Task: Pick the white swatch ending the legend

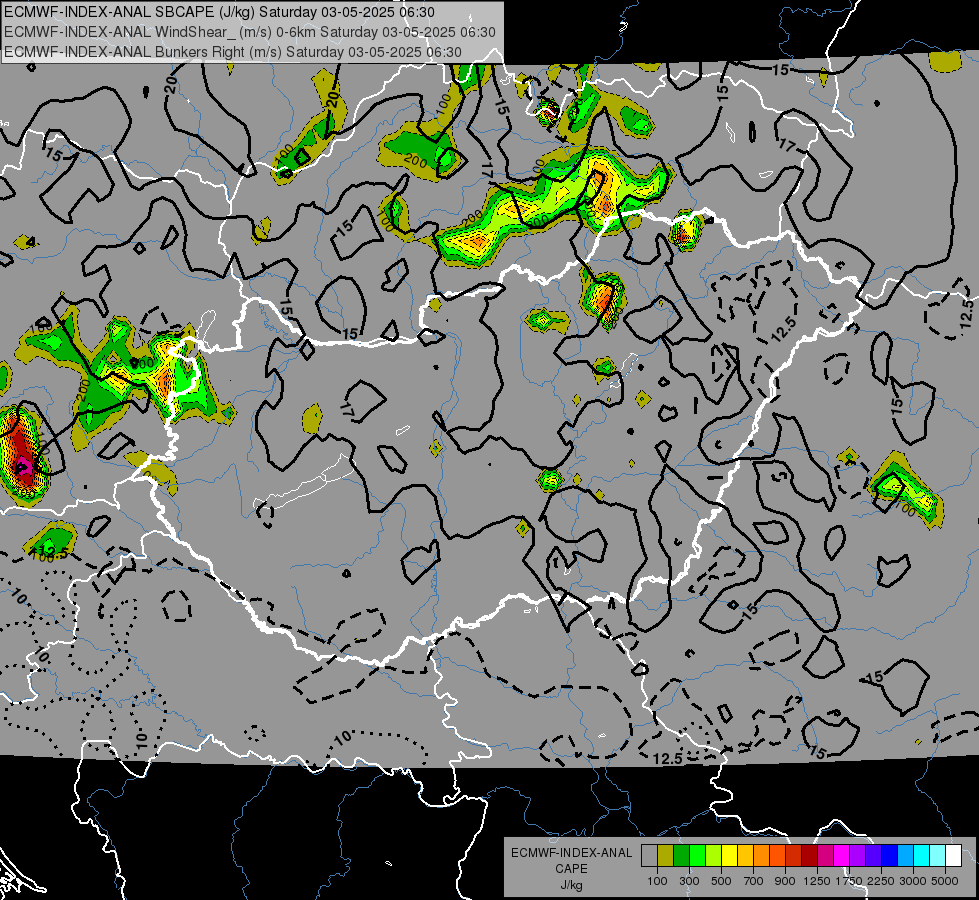Action: 953,856
